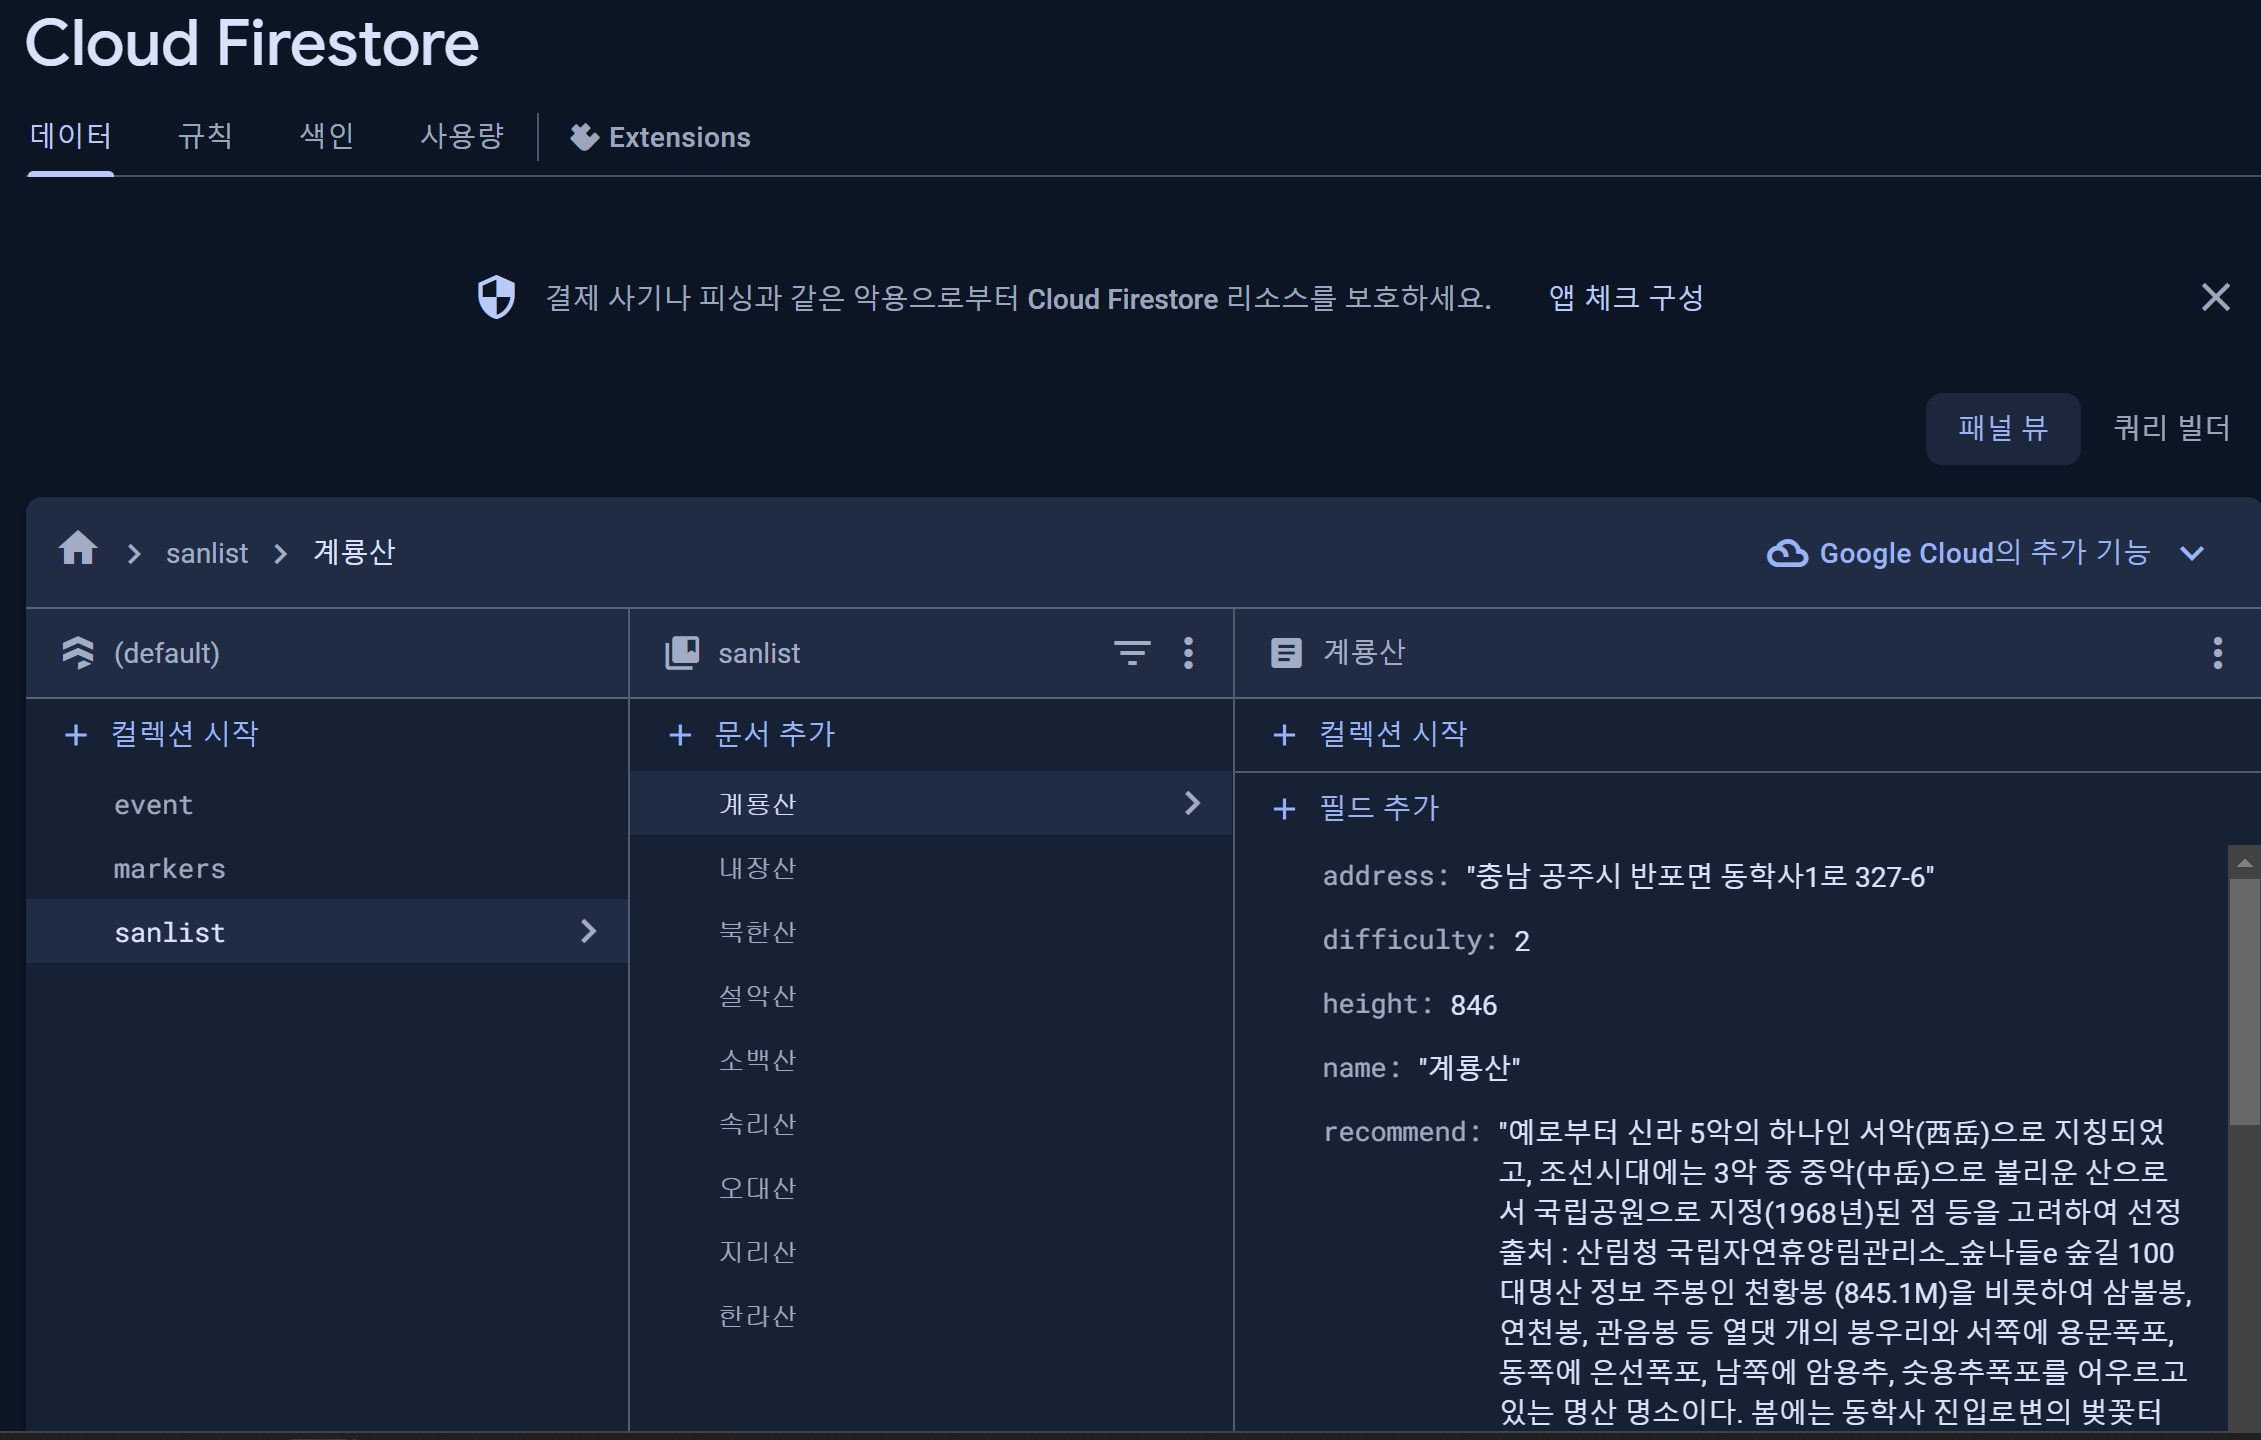Click plus icon in 계룡산 panel

tap(1284, 735)
